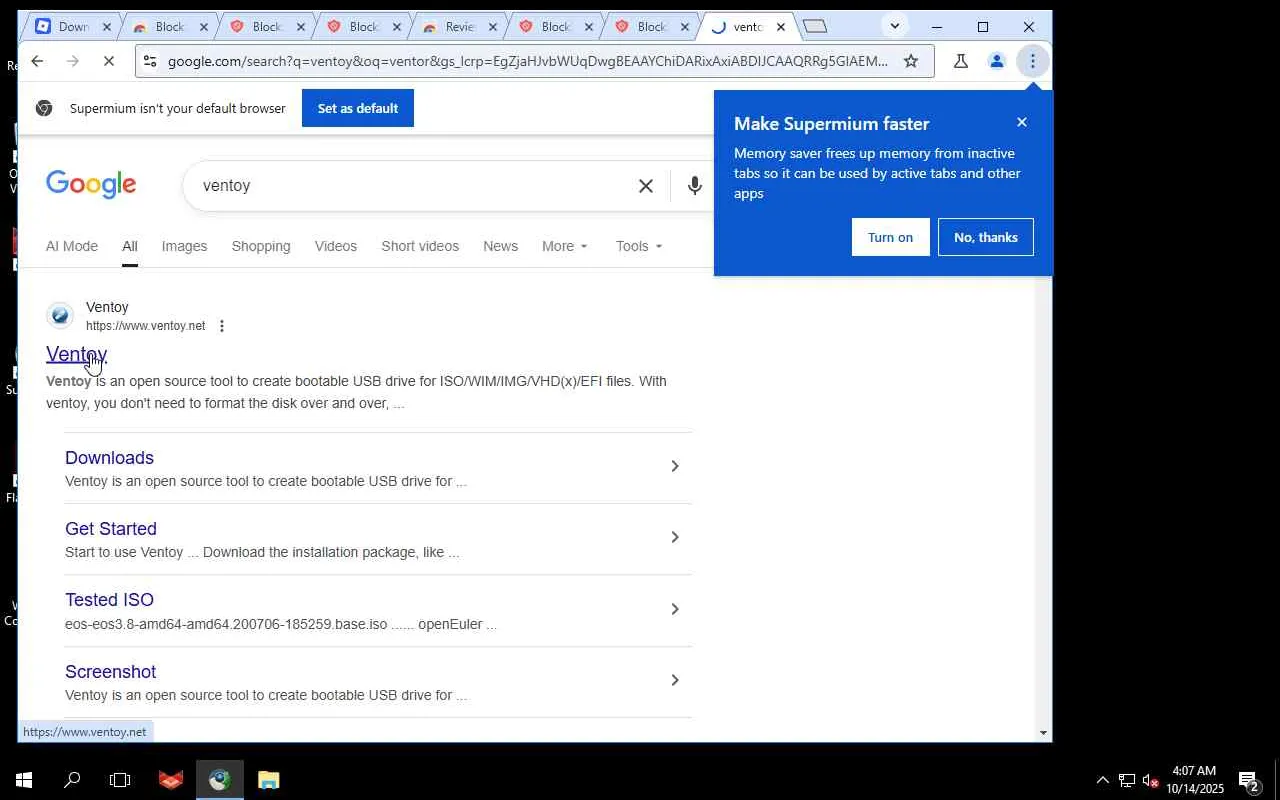This screenshot has height=800, width=1280.
Task: Switch to the Revie tab
Action: click(459, 27)
